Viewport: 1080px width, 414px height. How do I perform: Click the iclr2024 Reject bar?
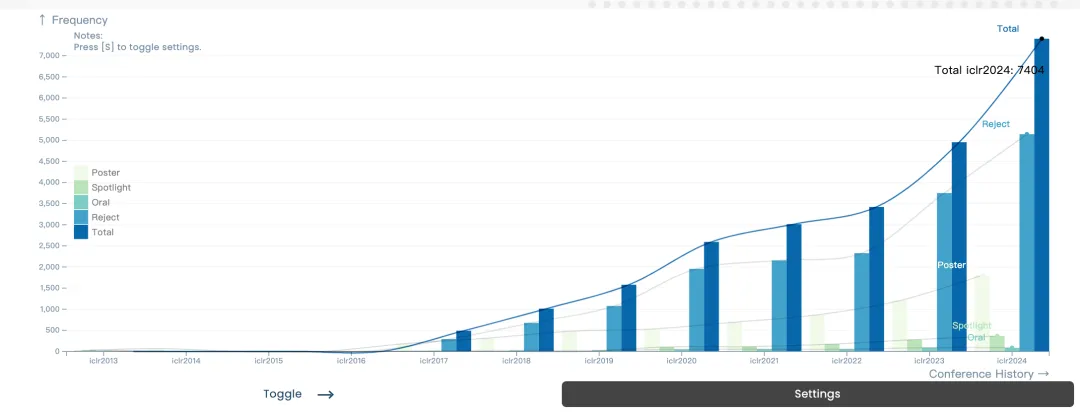(x=1027, y=242)
